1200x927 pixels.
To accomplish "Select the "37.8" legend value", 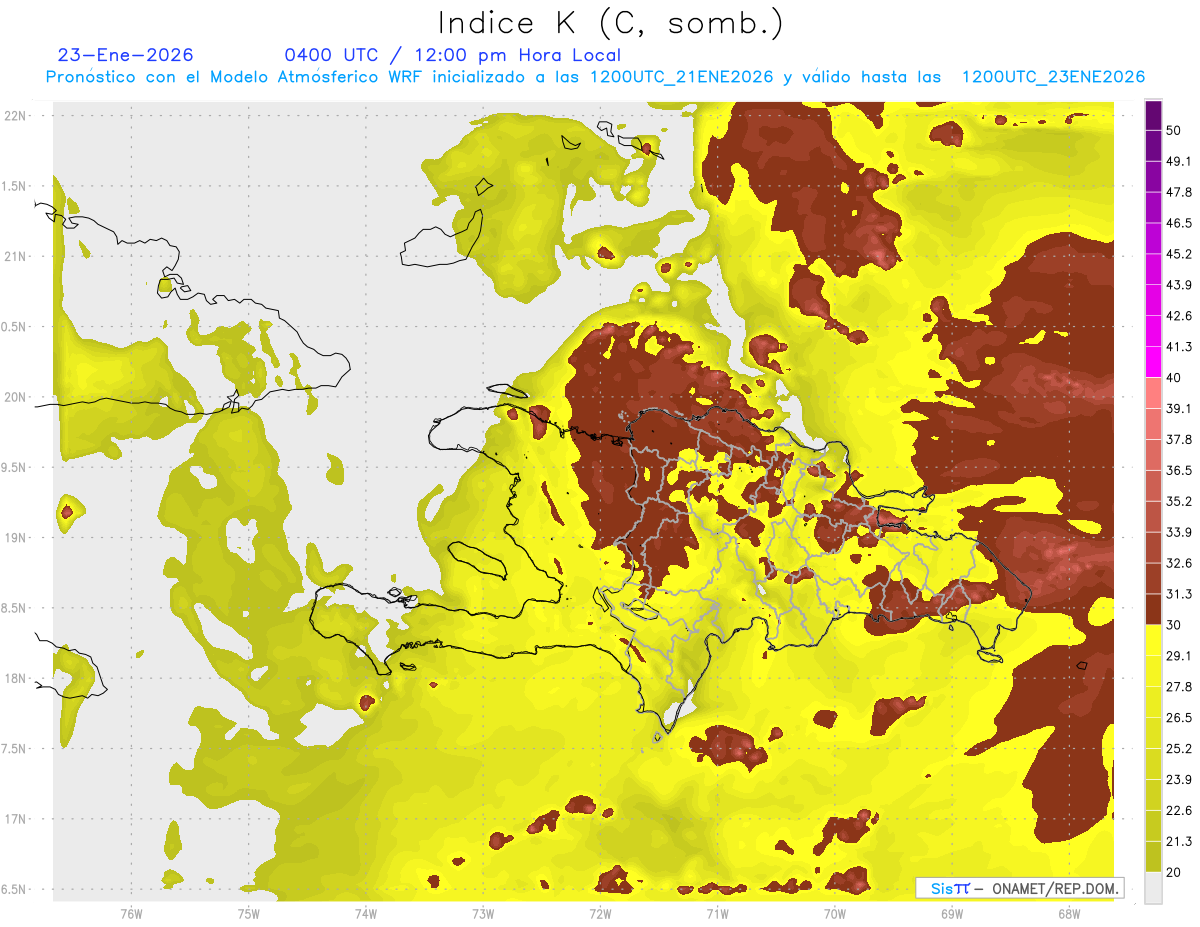I will (x=1179, y=439).
